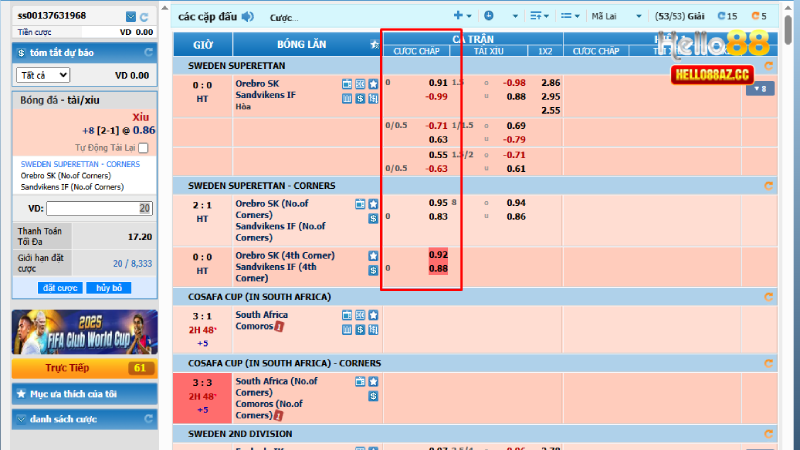This screenshot has width=800, height=450.
Task: Open the account message envelope icon
Action: coord(132,17)
